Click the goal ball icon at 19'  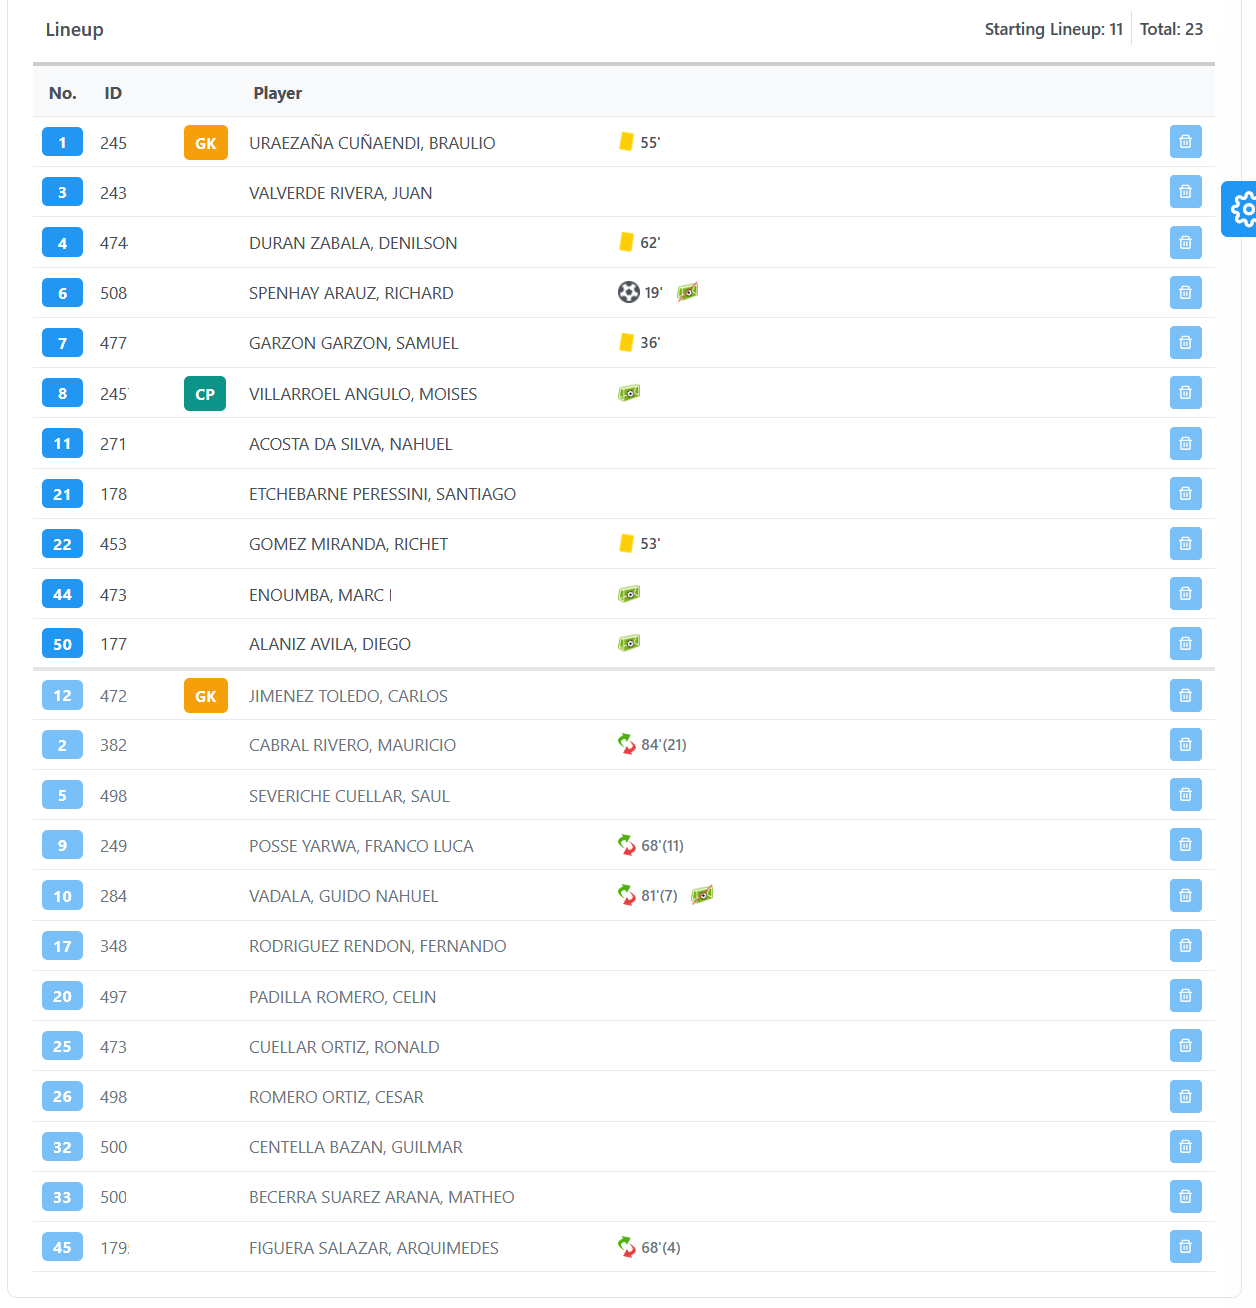tap(628, 292)
